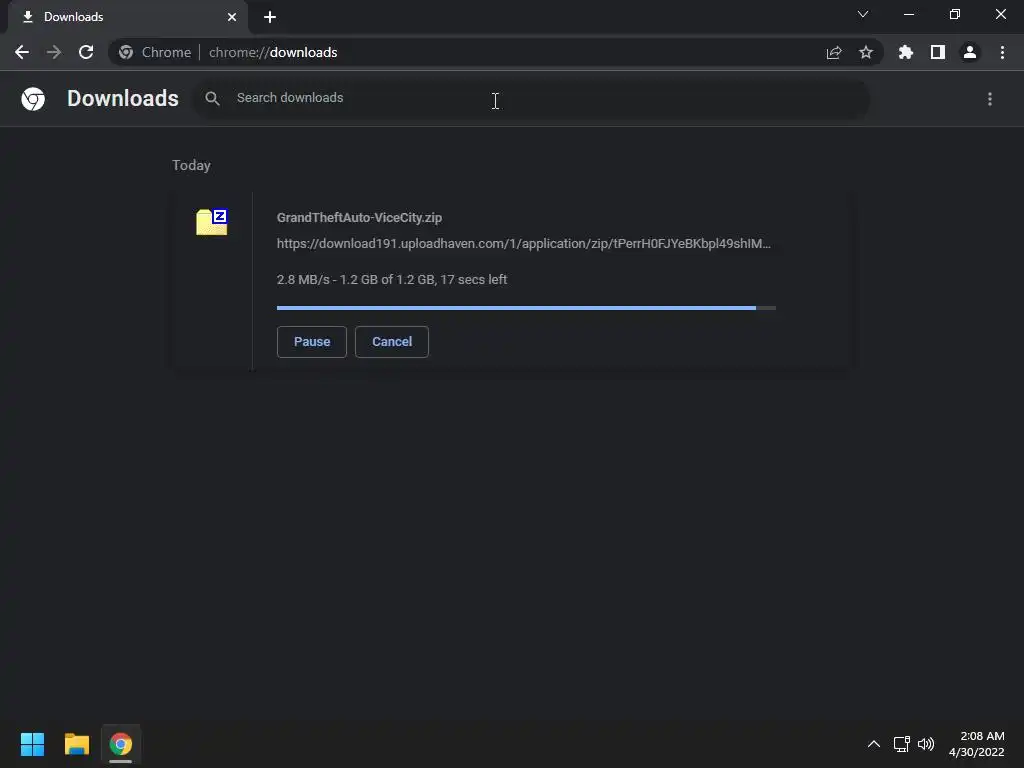Open the Chrome site info icon in address bar
The image size is (1024, 768).
[x=126, y=52]
